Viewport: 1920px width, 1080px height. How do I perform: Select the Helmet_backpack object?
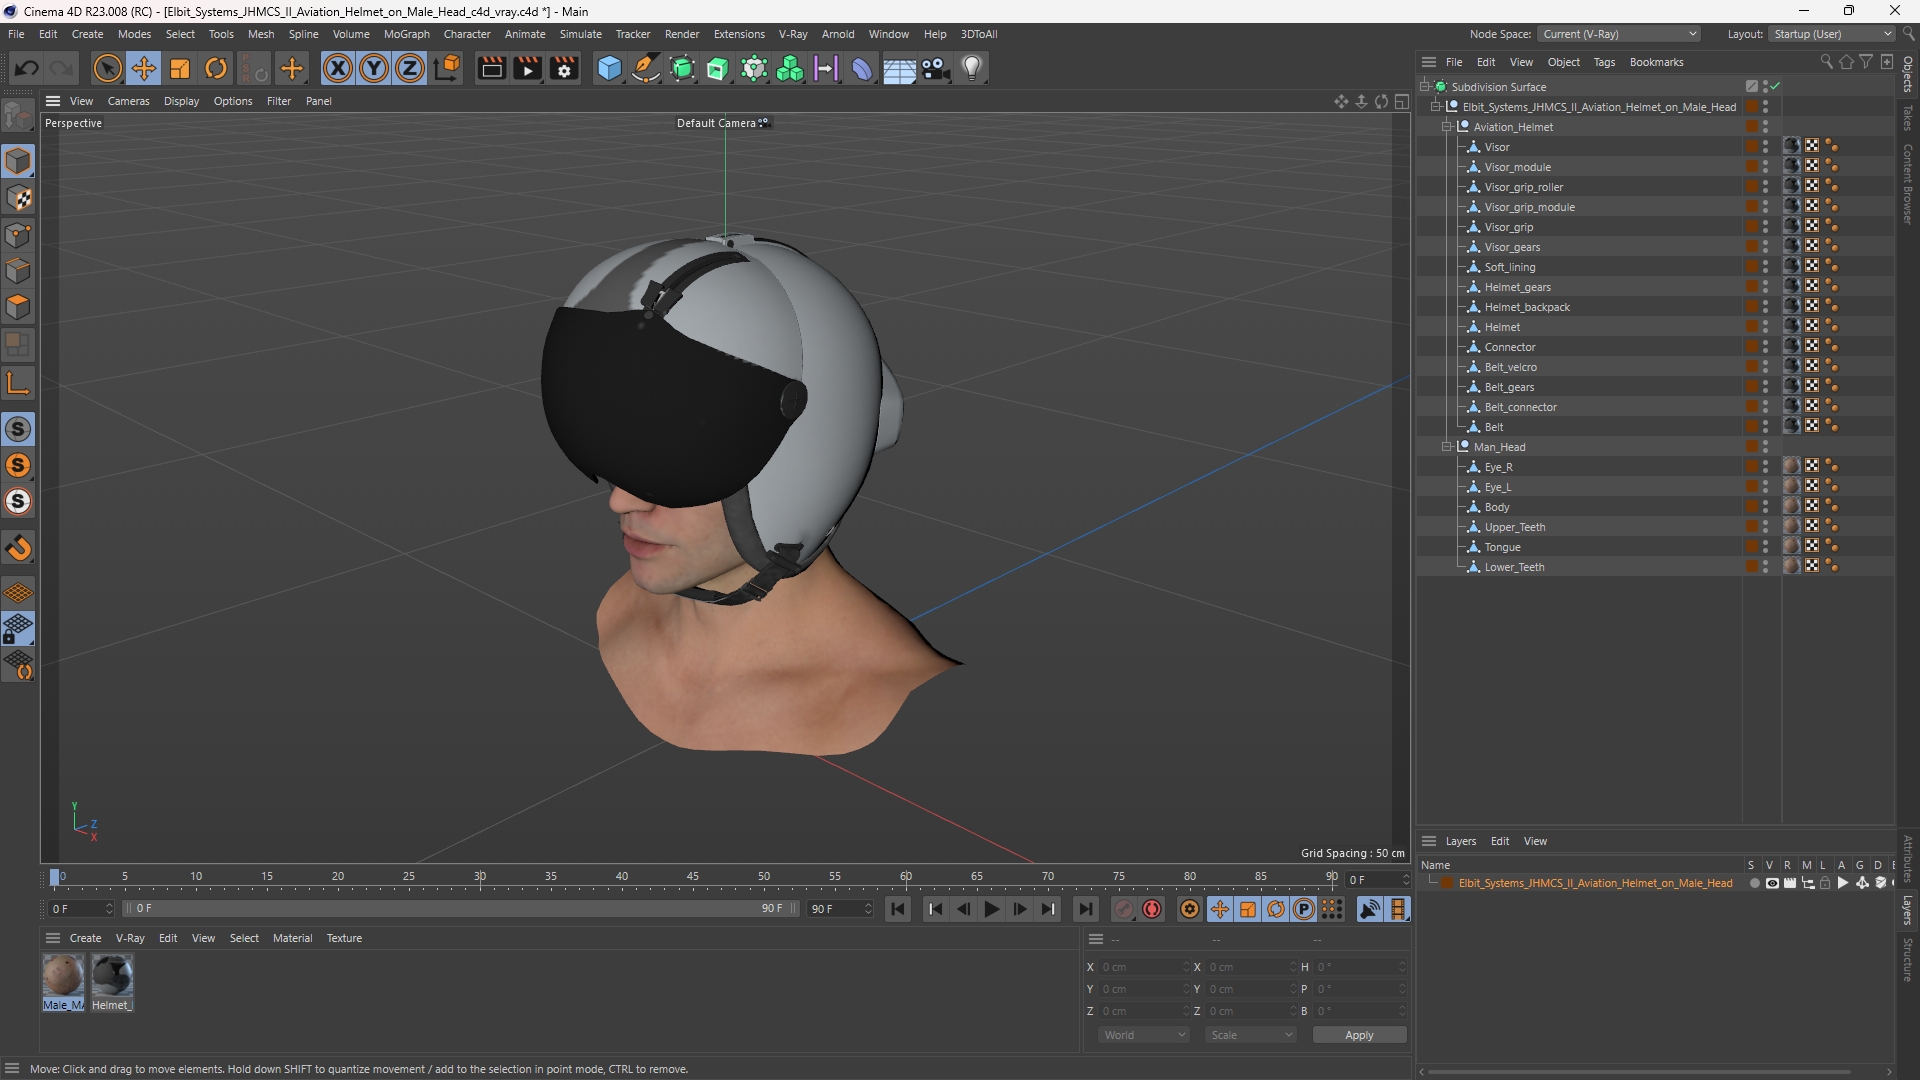(1527, 307)
